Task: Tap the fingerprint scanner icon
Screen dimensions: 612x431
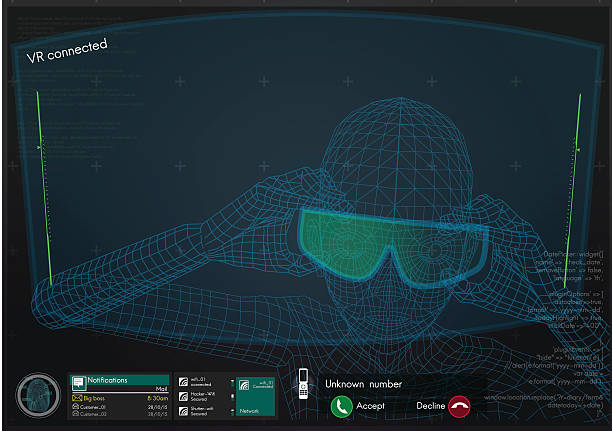Action: (x=38, y=395)
